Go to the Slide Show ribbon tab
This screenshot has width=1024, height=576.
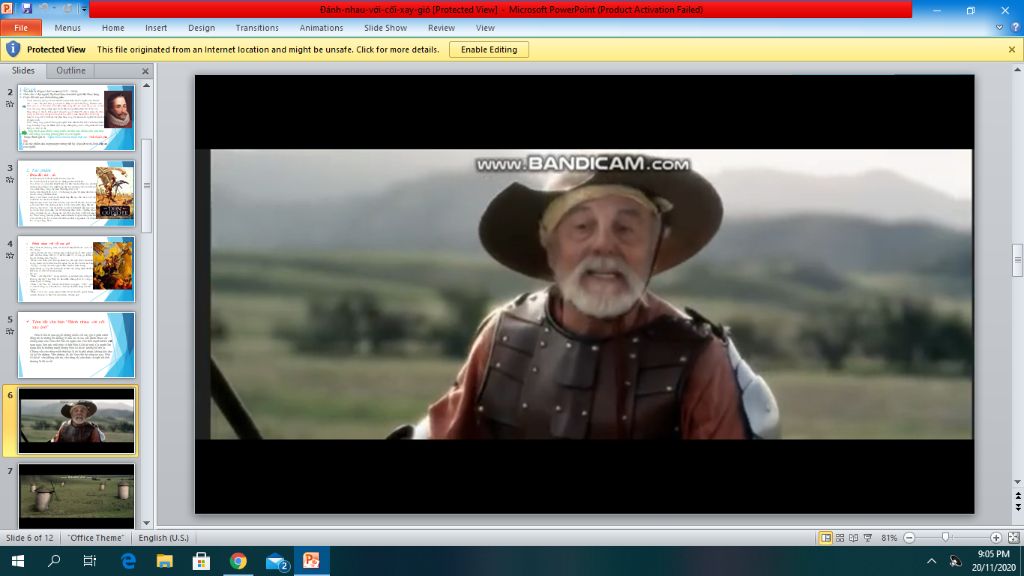(385, 27)
